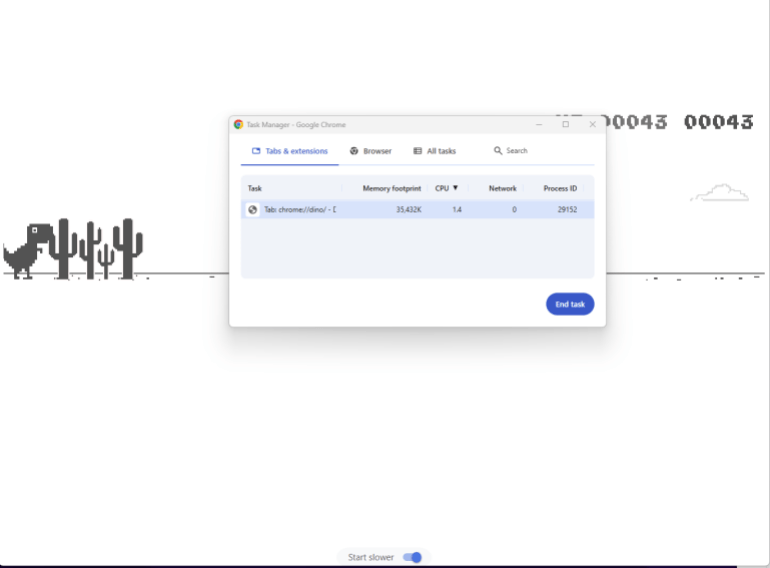Toggle the Start slower switch
The image size is (770, 568).
click(x=412, y=557)
